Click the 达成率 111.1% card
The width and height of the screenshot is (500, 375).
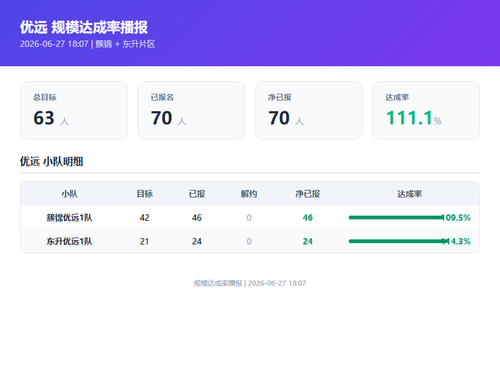(x=426, y=110)
